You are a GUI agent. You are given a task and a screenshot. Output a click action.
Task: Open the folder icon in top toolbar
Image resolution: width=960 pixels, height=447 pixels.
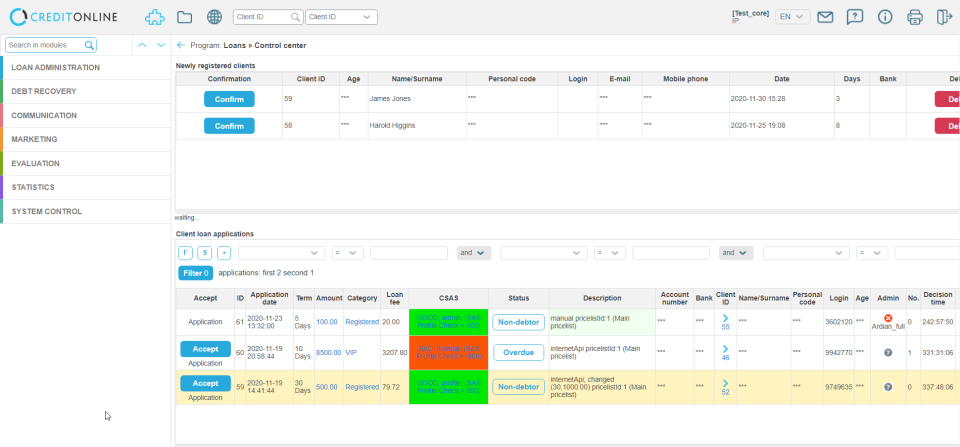point(184,17)
